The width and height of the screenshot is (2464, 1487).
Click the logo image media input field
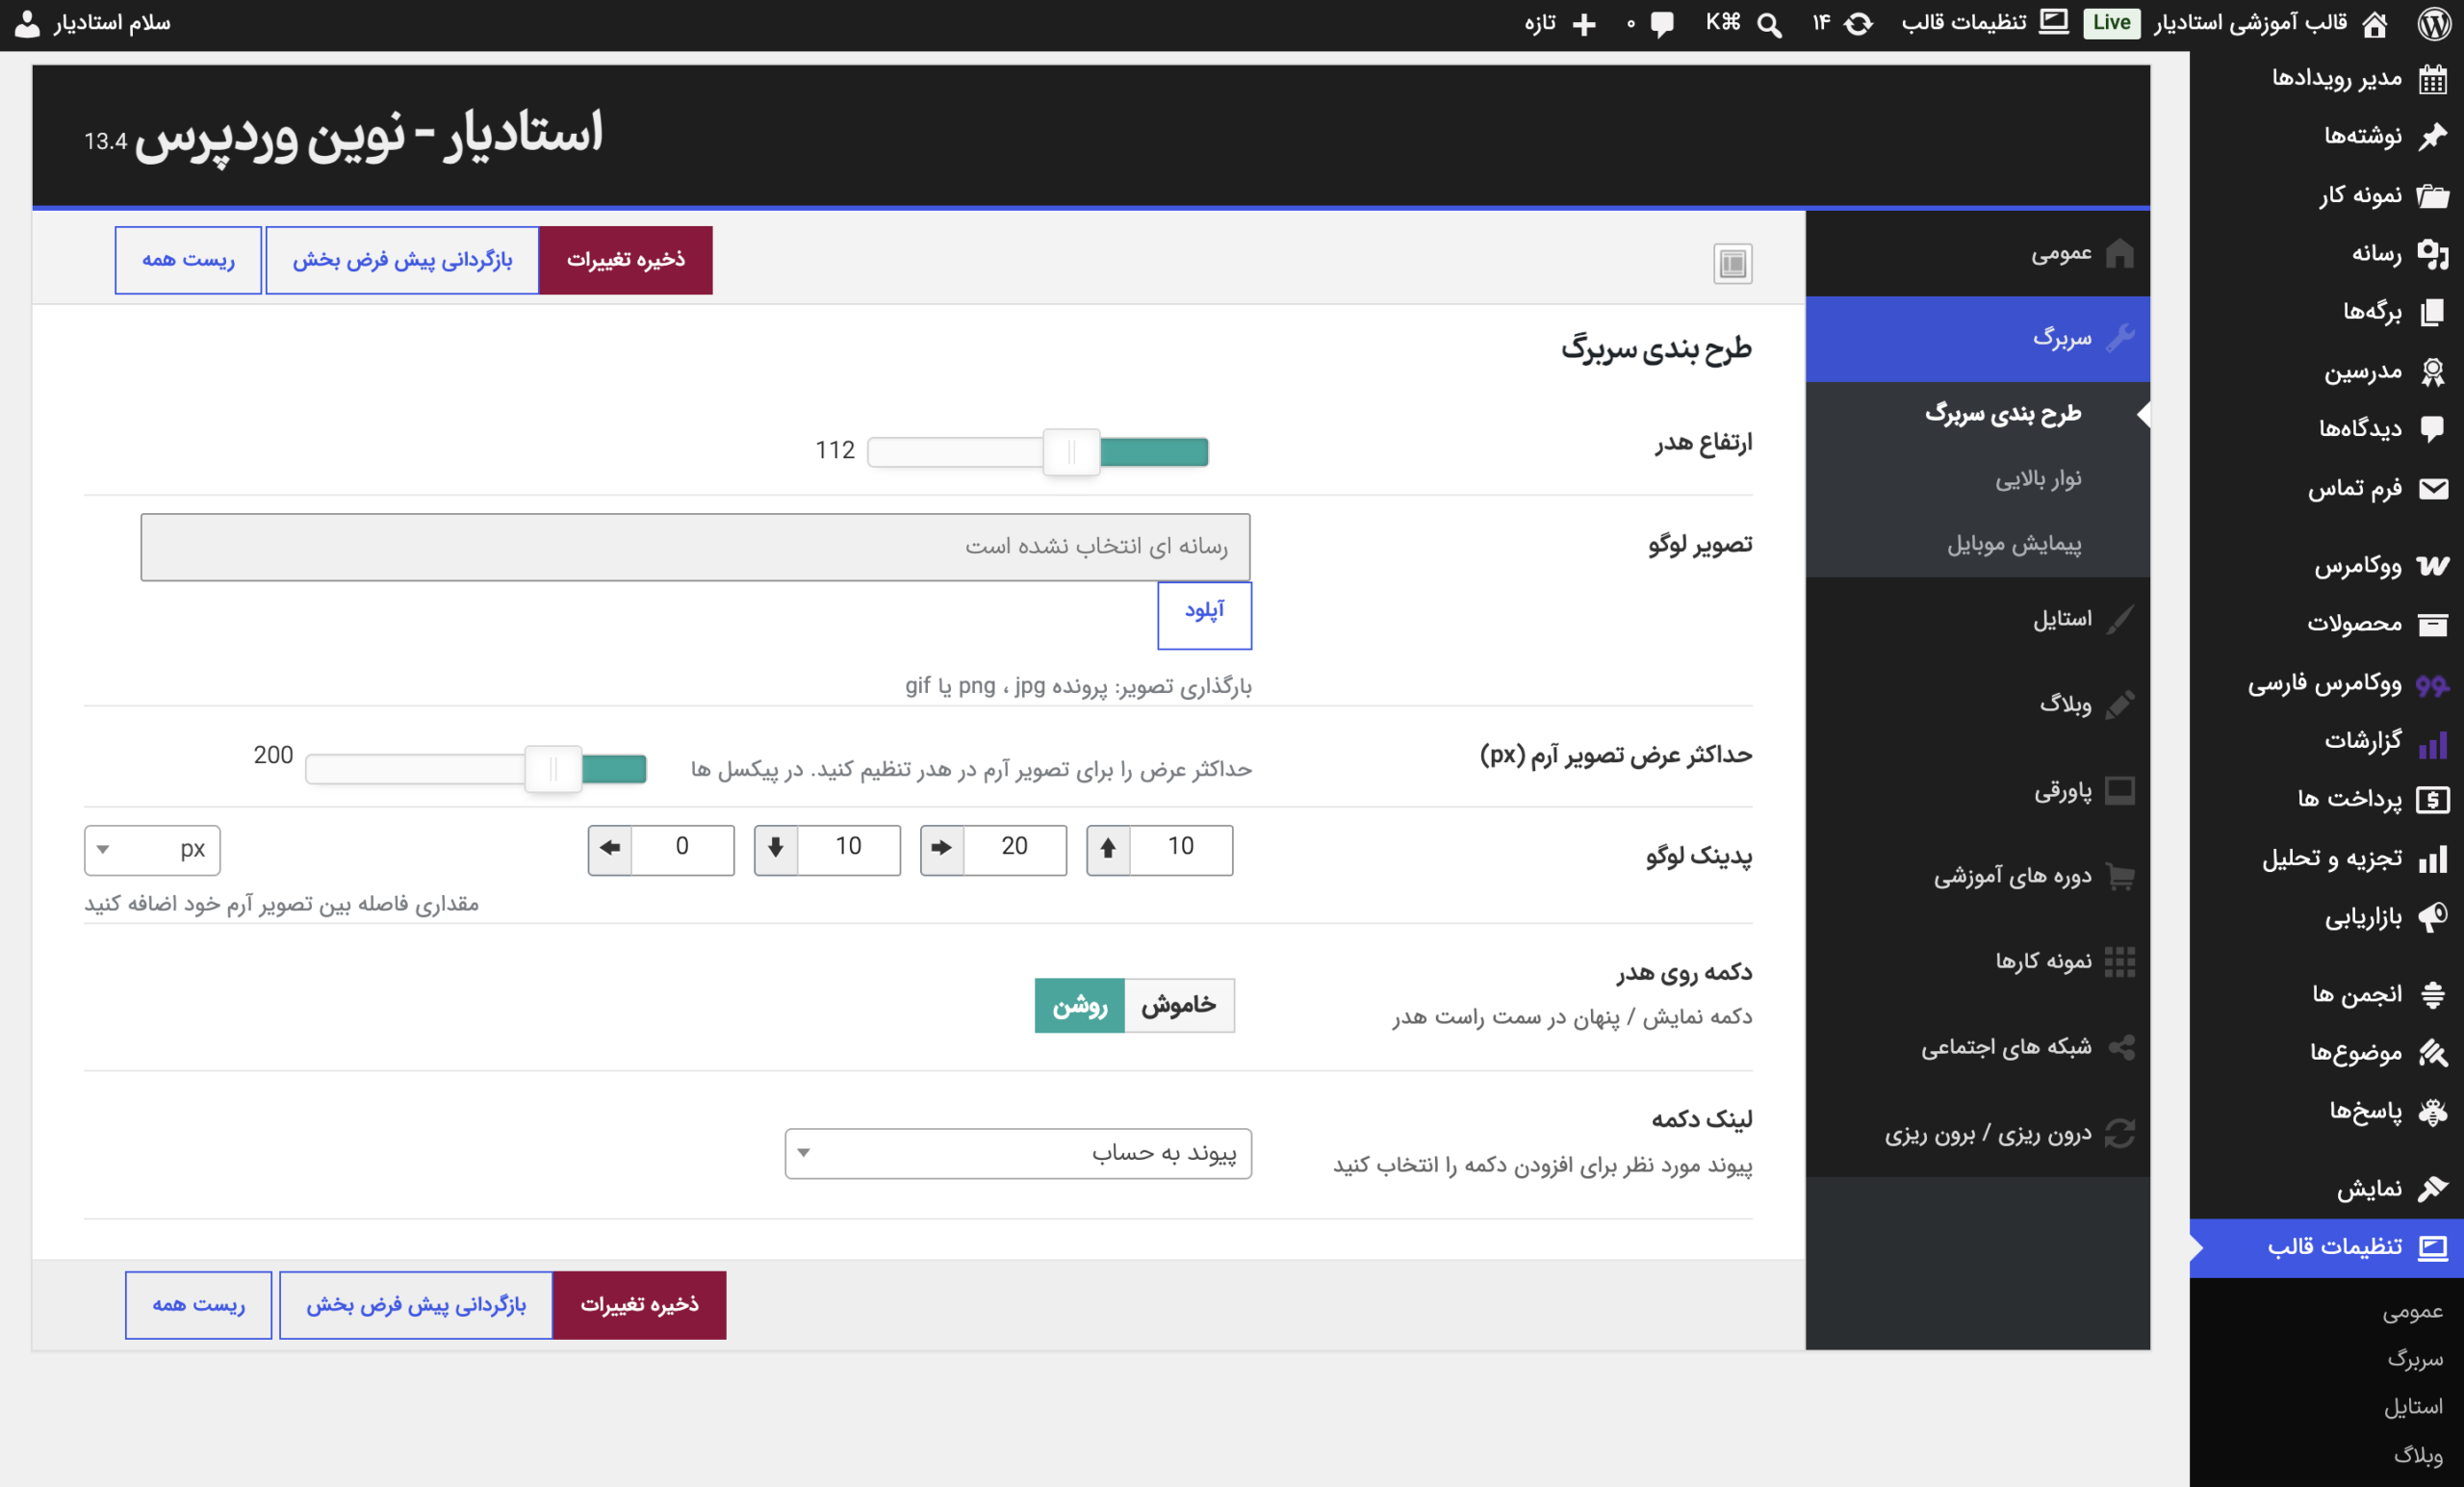click(695, 547)
